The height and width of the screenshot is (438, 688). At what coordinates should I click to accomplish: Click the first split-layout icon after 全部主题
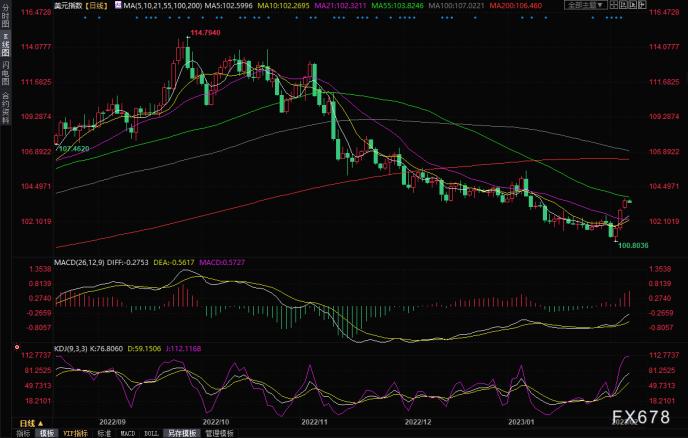coord(614,5)
